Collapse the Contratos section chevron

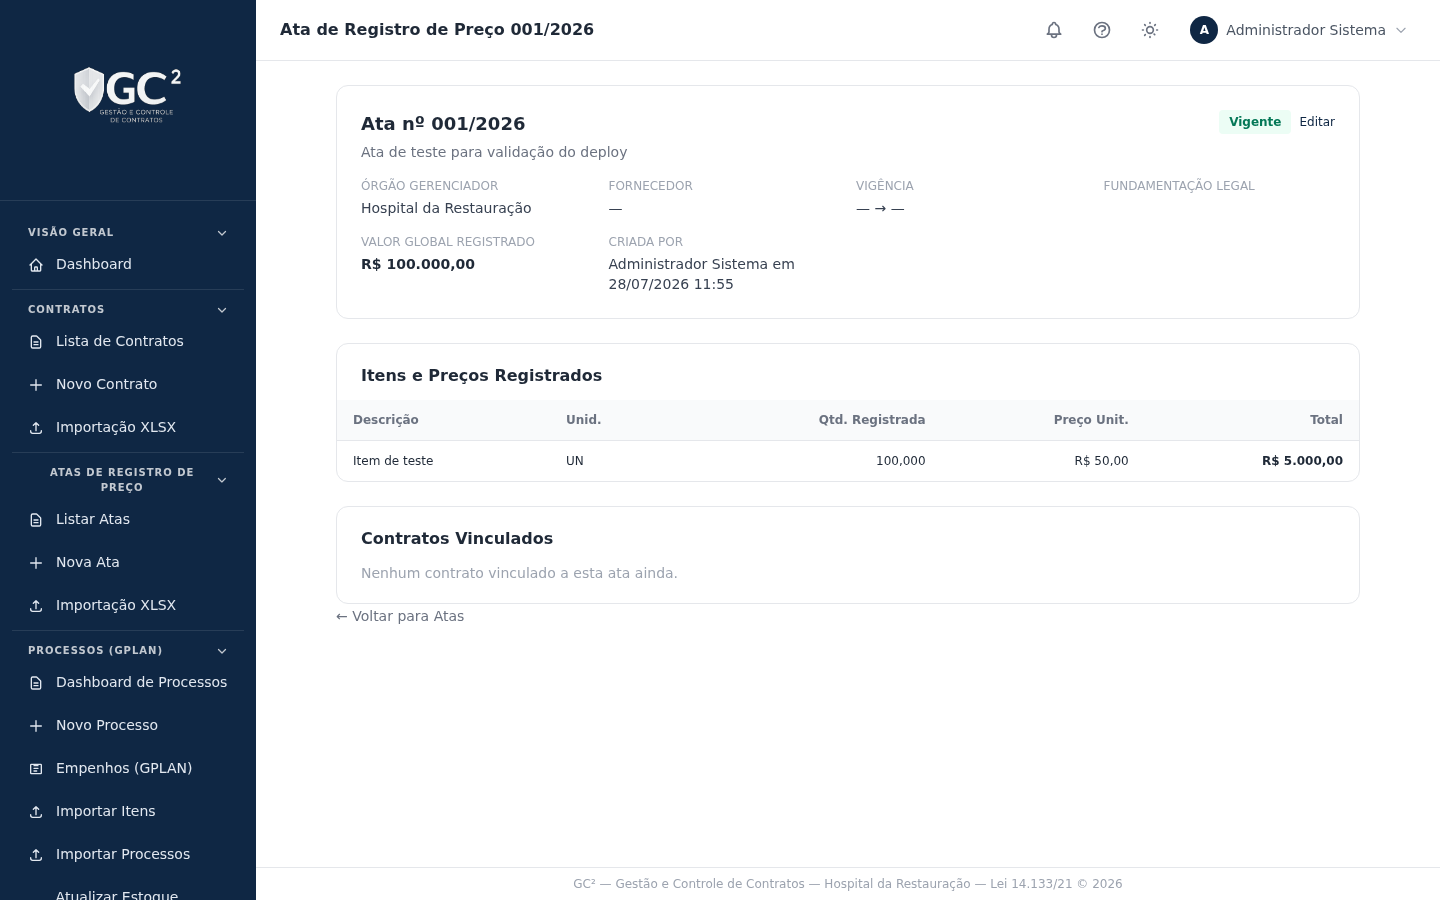tap(222, 310)
